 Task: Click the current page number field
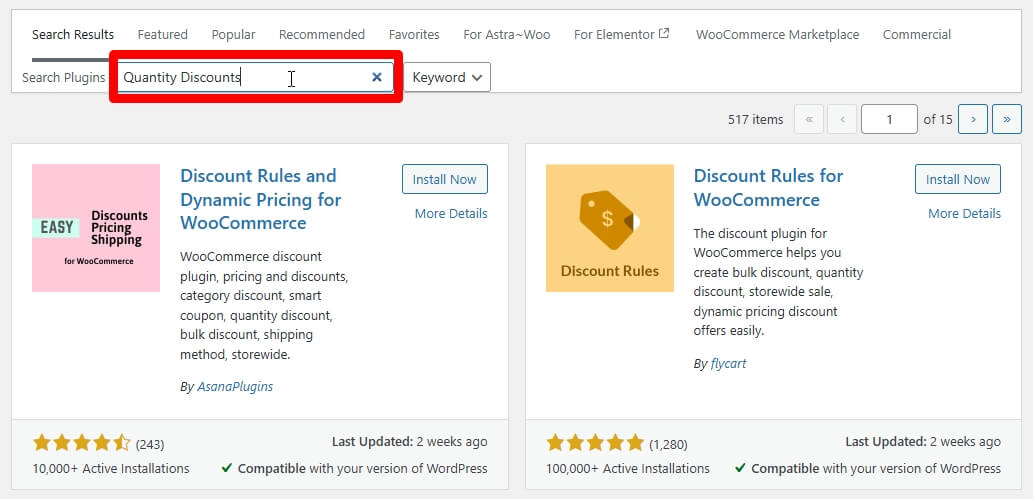click(x=889, y=119)
